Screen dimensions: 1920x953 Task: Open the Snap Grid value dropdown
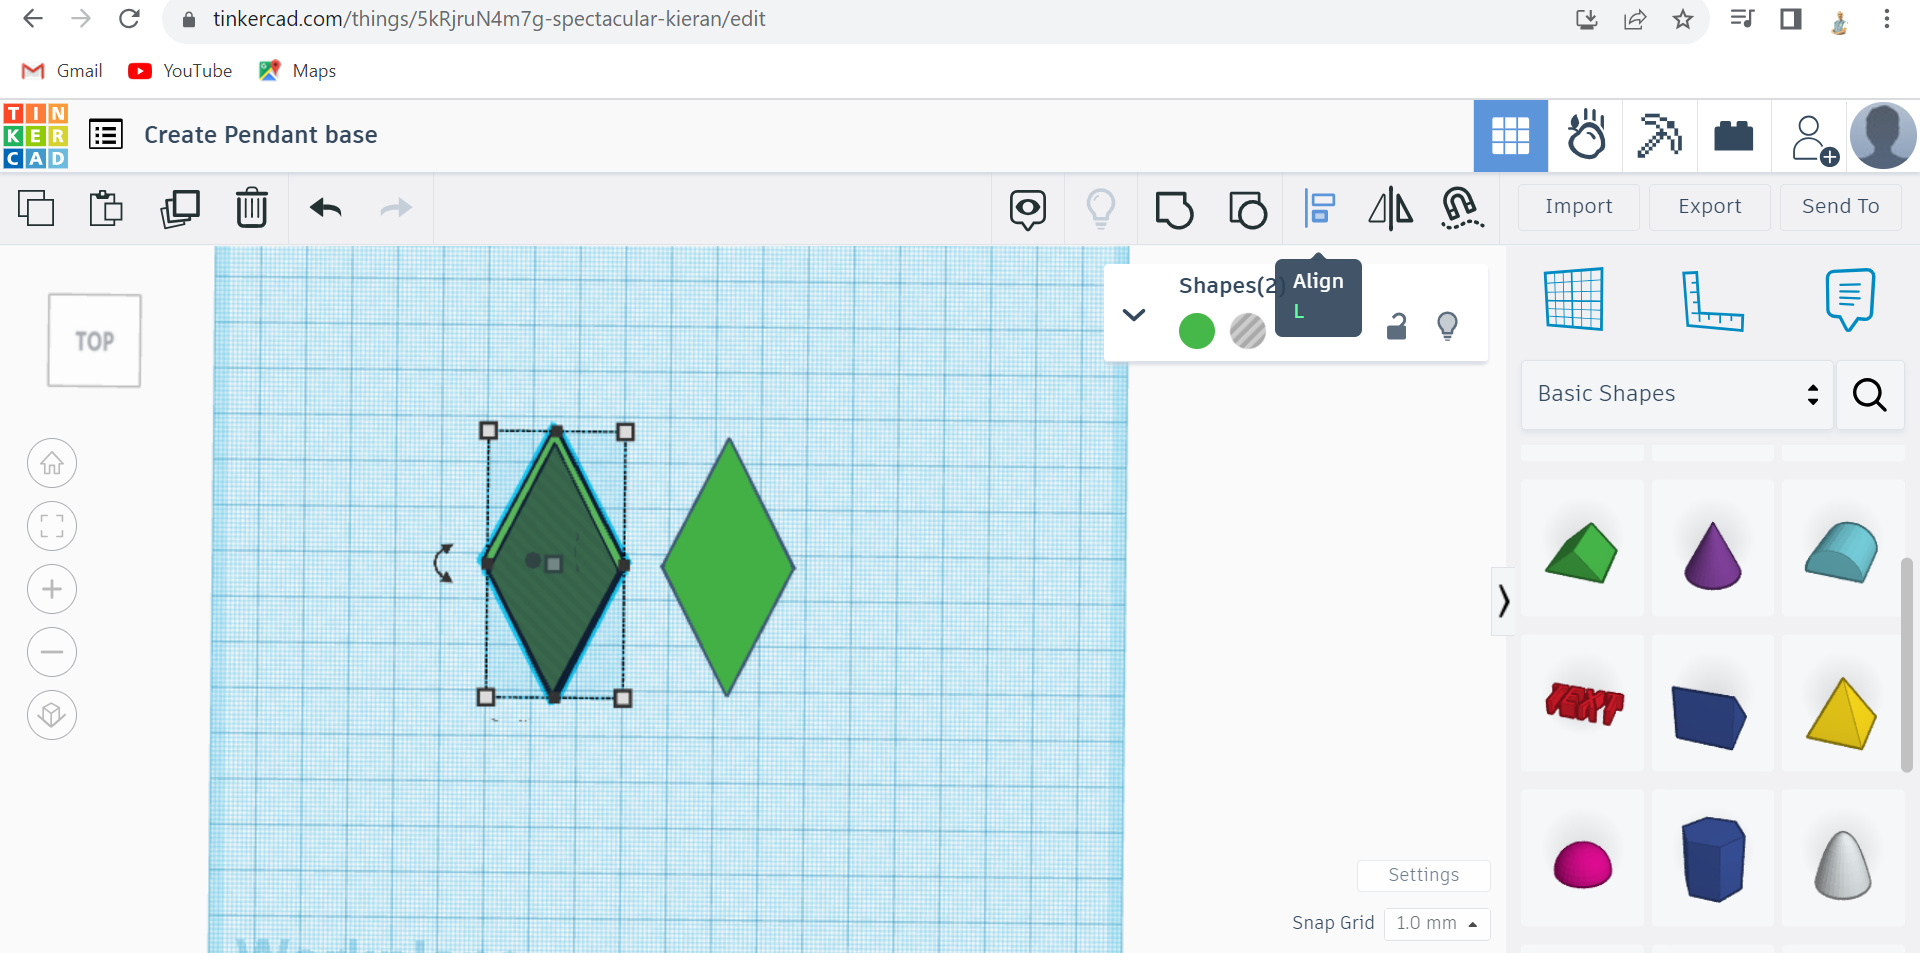(1437, 923)
